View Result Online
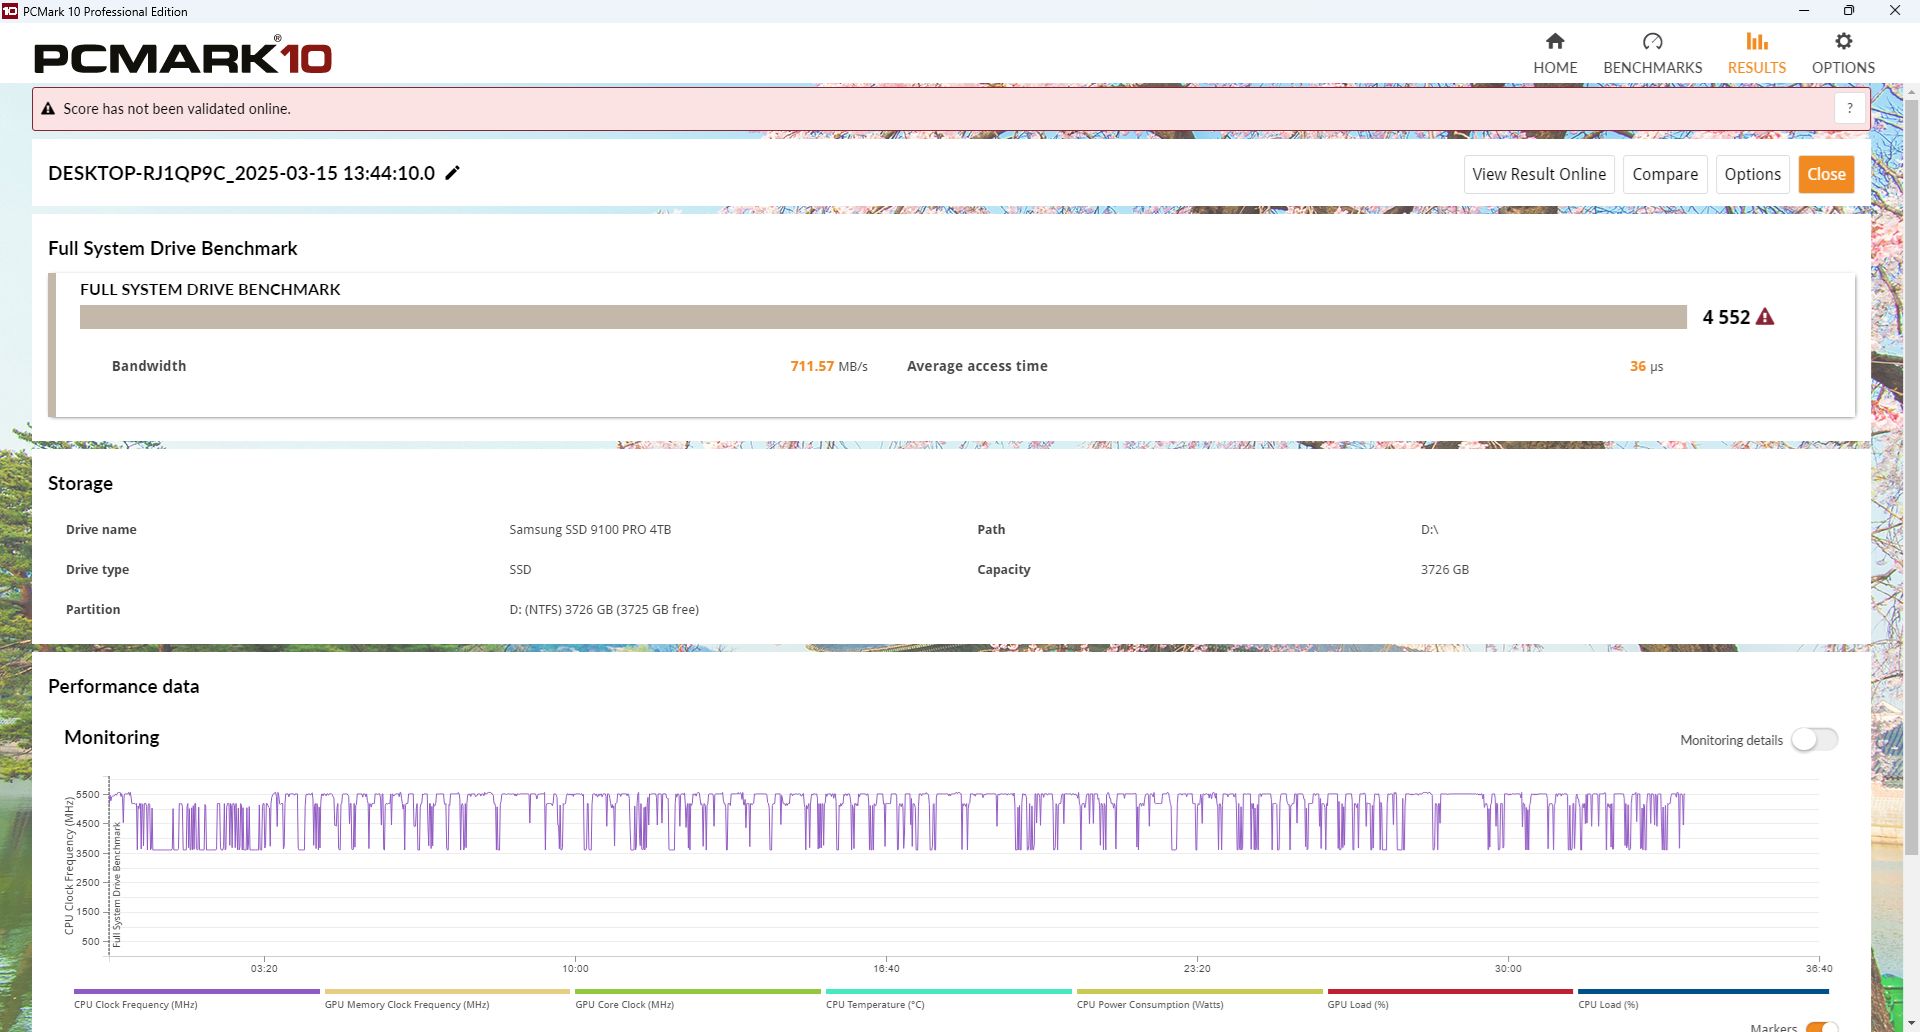Screen dimensions: 1920x1032 click(x=1539, y=174)
